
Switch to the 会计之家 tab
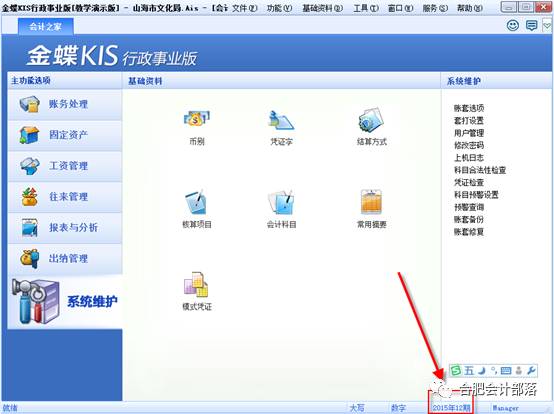(46, 26)
